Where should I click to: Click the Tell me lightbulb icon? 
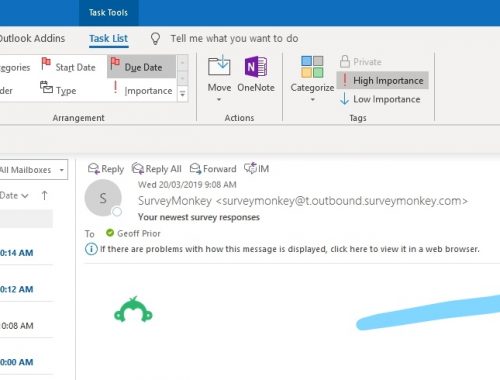point(155,39)
